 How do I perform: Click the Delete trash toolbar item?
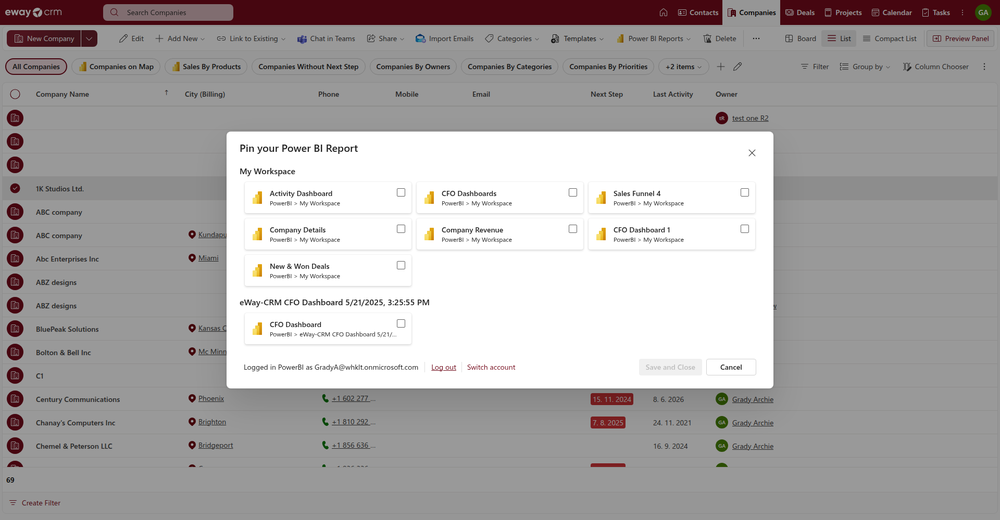tap(719, 38)
